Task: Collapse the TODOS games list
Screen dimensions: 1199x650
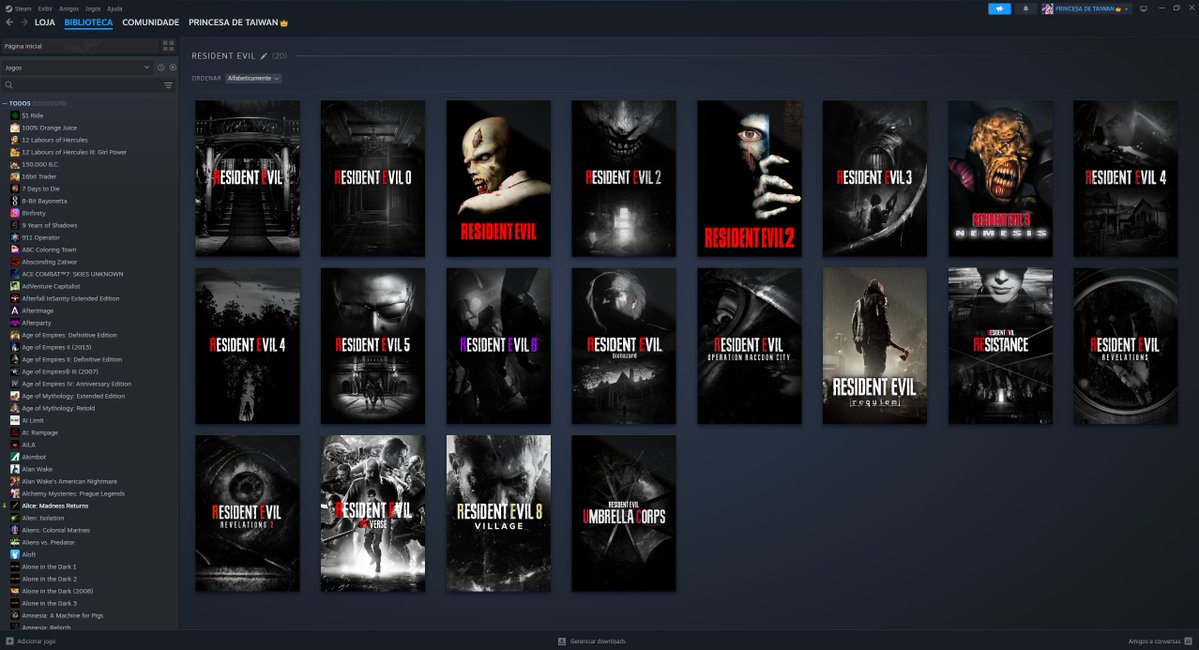Action: click(x=5, y=103)
